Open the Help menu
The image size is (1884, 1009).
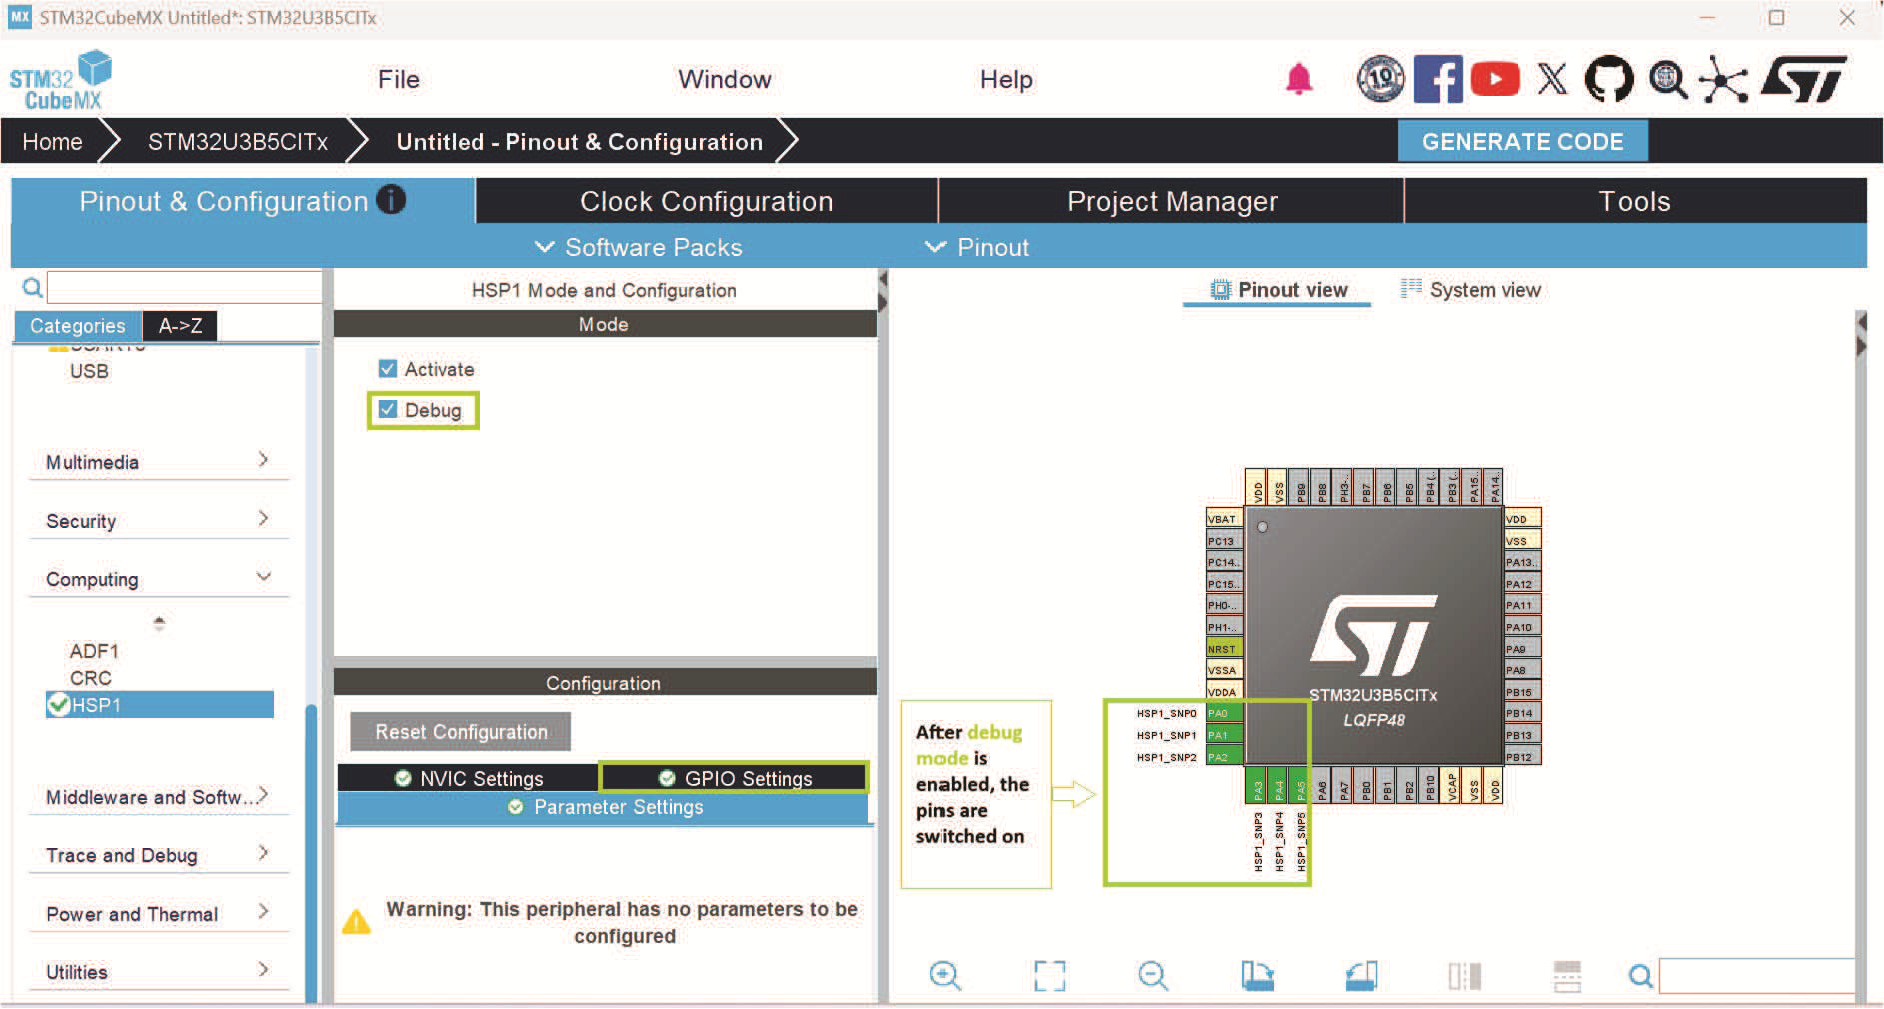1005,79
